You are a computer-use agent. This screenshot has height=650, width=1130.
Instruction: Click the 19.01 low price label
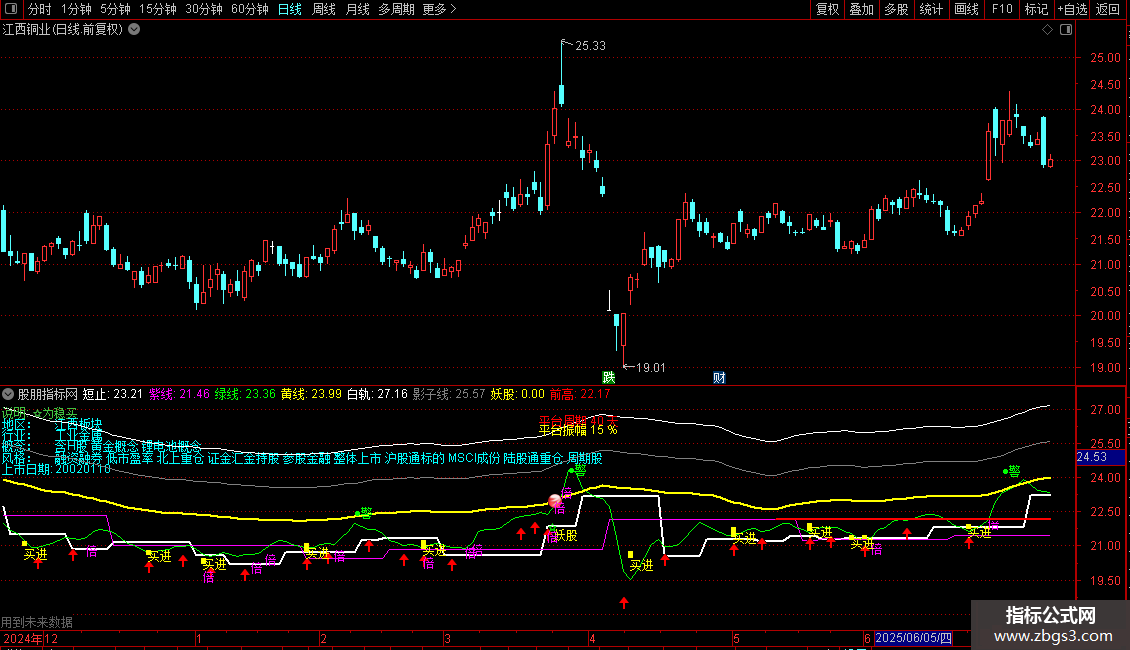651,368
